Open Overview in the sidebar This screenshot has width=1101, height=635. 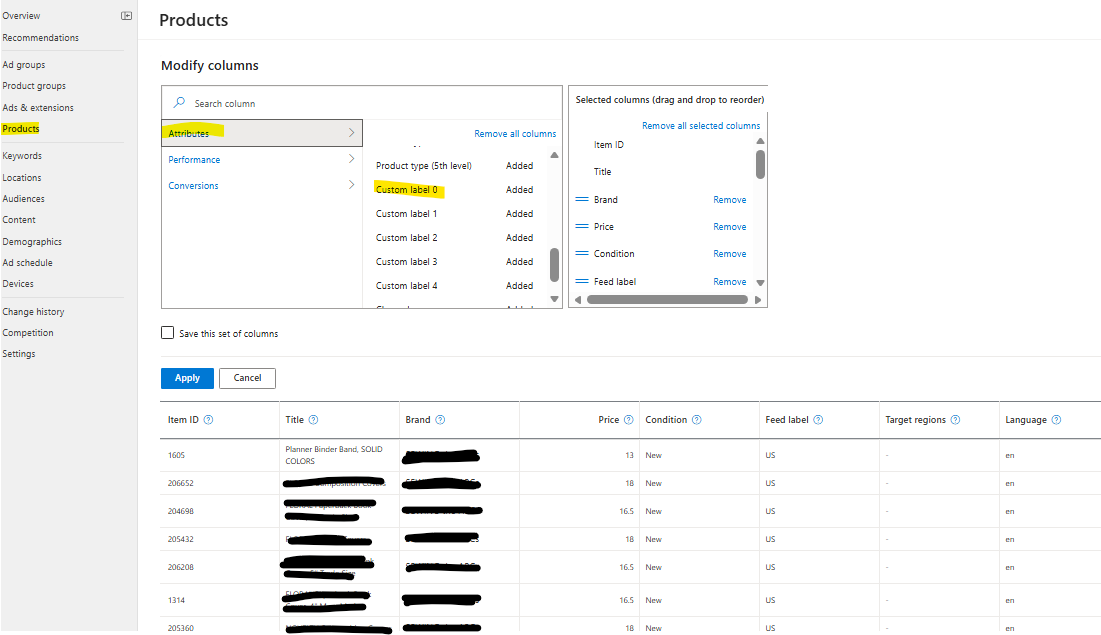point(21,15)
